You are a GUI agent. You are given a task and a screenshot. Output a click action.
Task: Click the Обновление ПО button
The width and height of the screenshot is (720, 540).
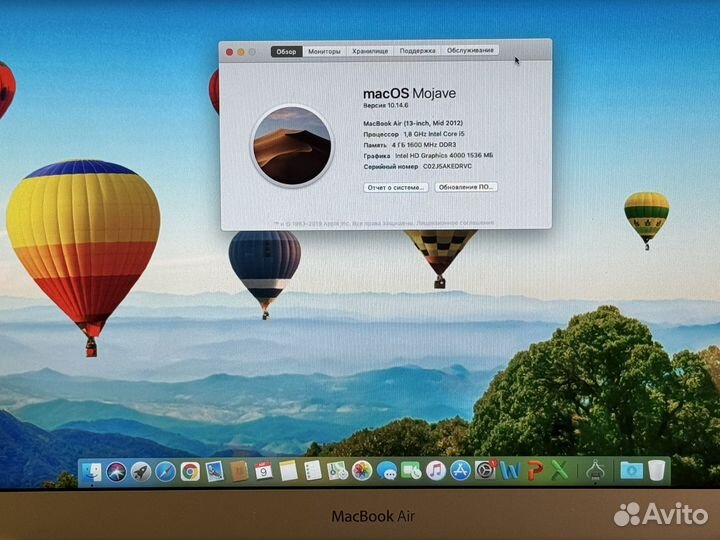(x=466, y=187)
